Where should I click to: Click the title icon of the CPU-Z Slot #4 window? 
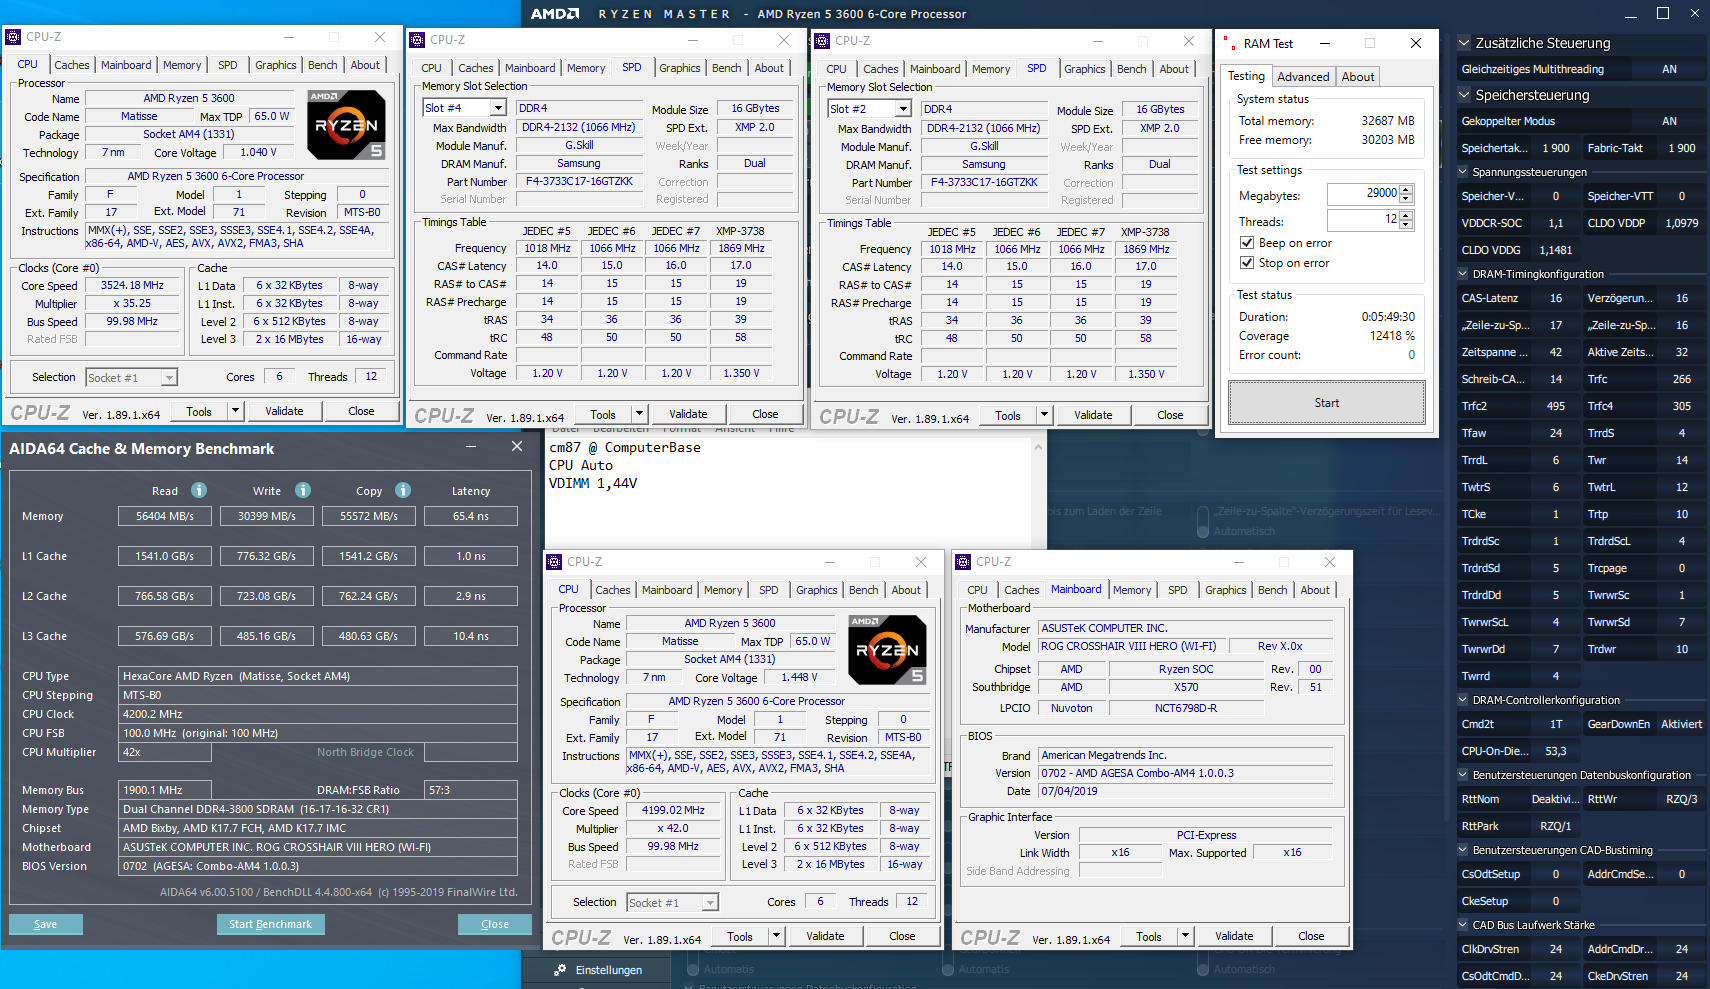click(x=417, y=40)
